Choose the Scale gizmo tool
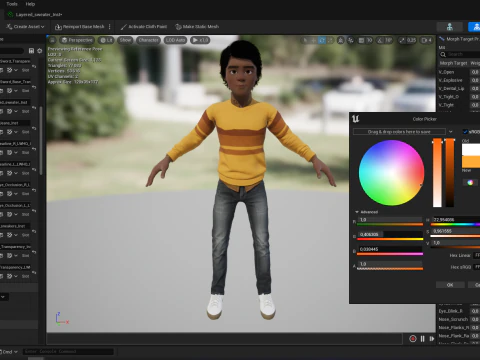The height and width of the screenshot is (360, 480). tap(330, 40)
